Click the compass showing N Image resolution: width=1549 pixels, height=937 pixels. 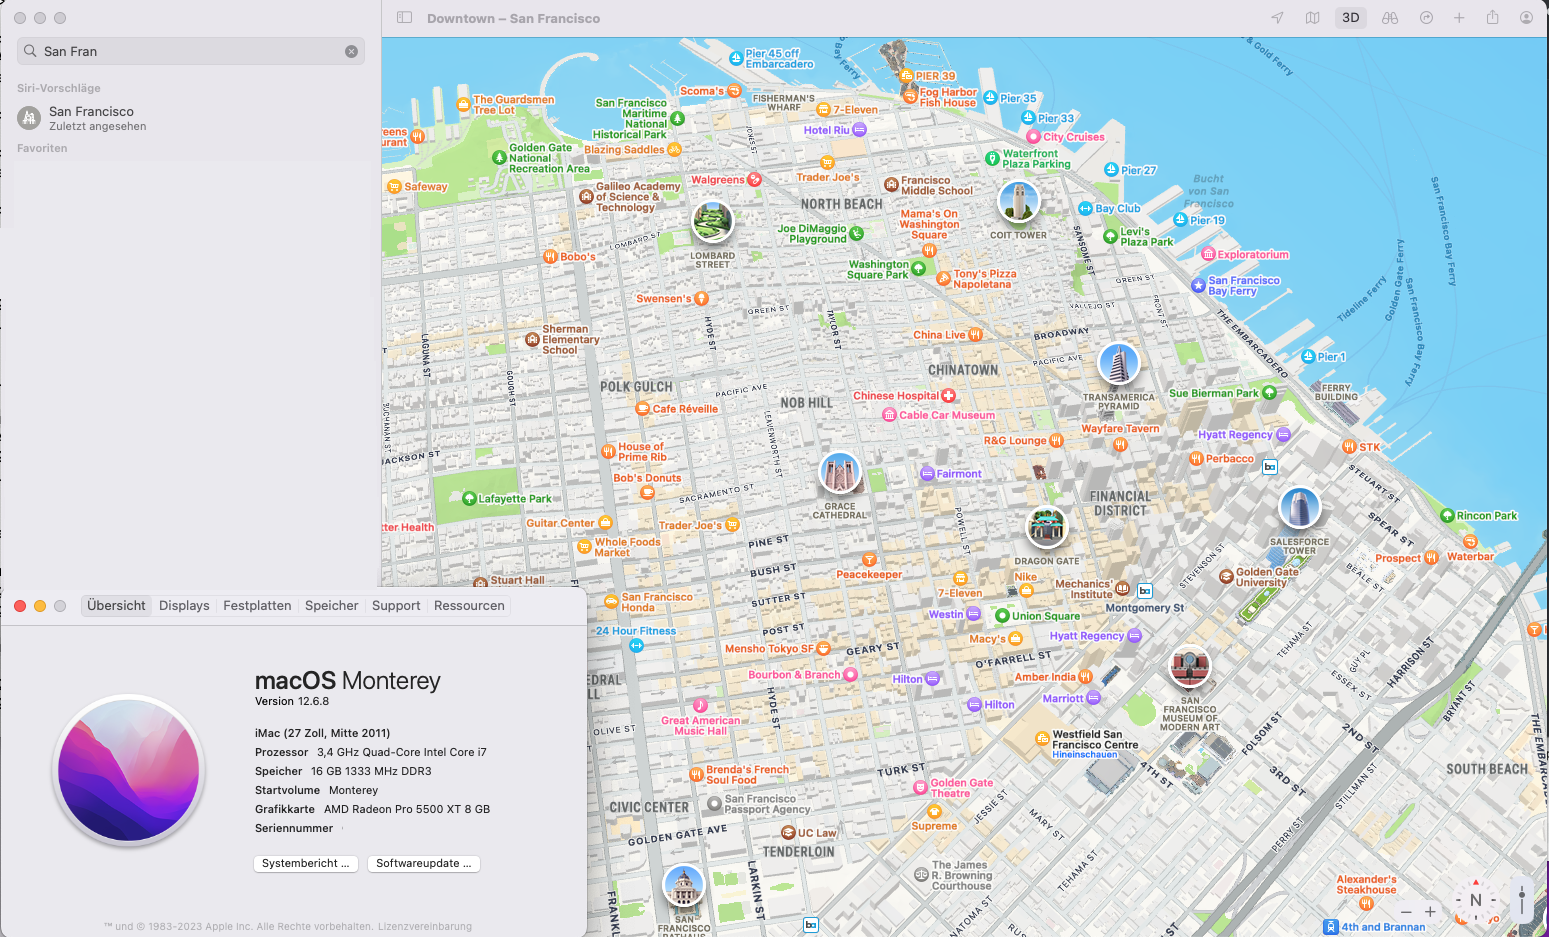1476,901
